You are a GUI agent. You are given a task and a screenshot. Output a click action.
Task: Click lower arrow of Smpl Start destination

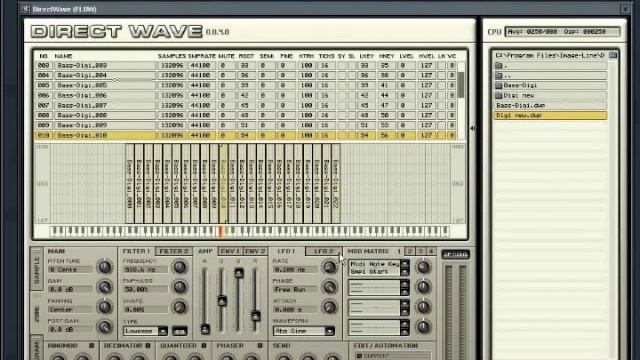tap(404, 271)
